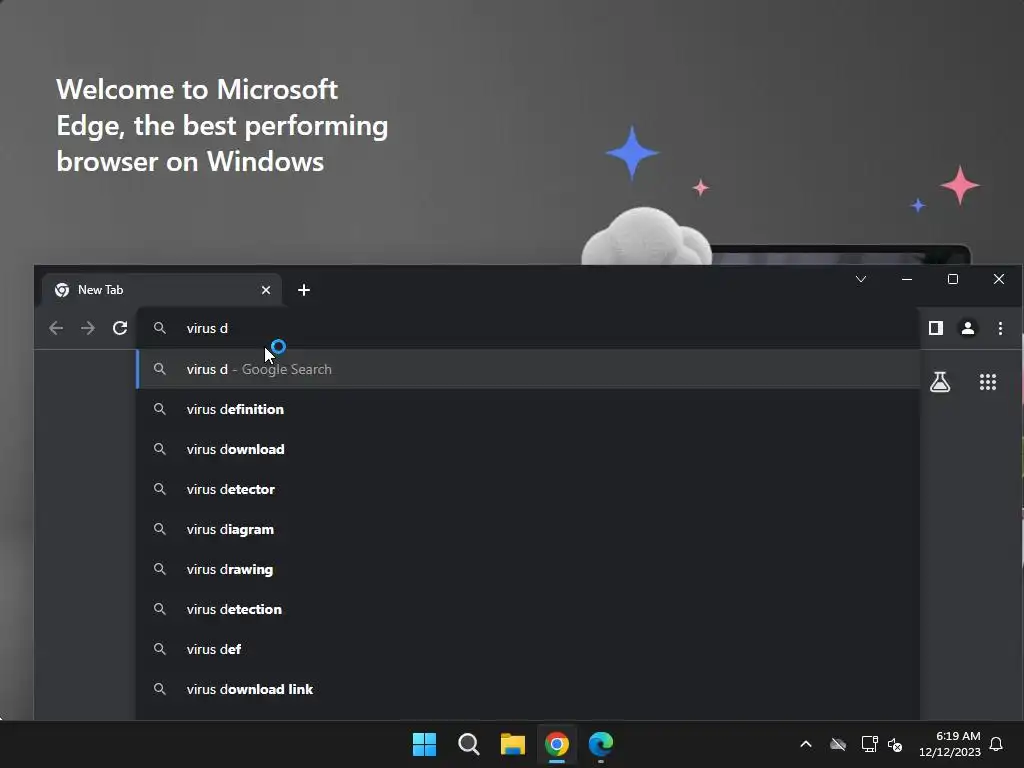This screenshot has height=768, width=1024.
Task: Reload the page with the refresh icon
Action: click(x=120, y=328)
